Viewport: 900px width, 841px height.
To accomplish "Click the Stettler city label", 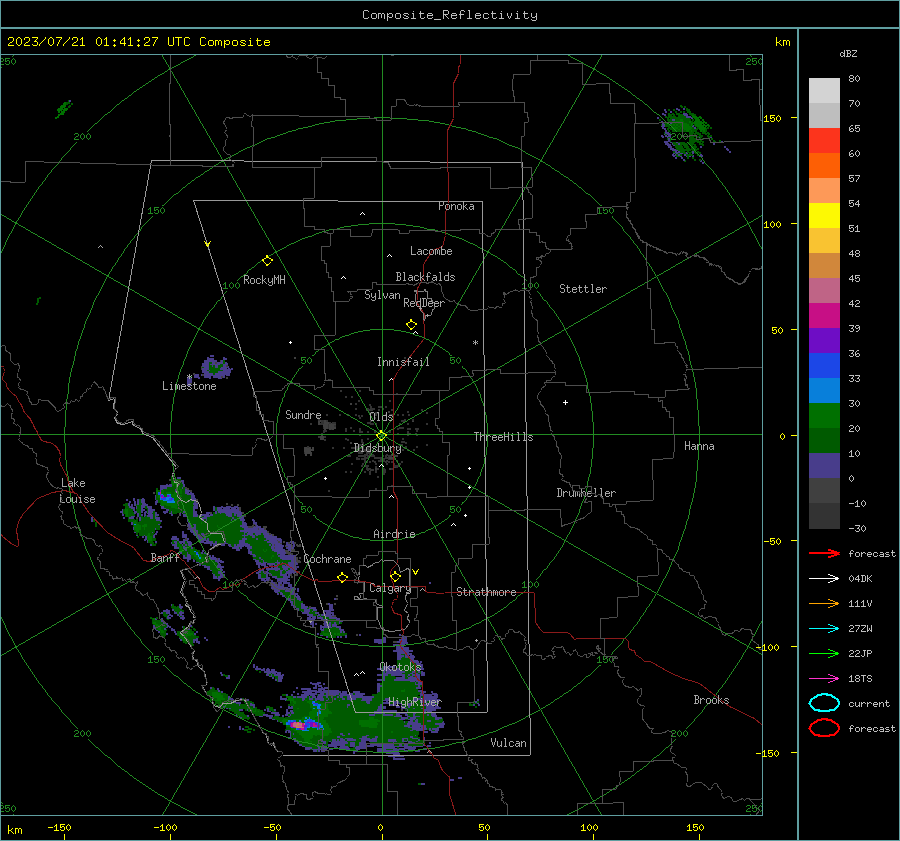I will click(x=583, y=289).
